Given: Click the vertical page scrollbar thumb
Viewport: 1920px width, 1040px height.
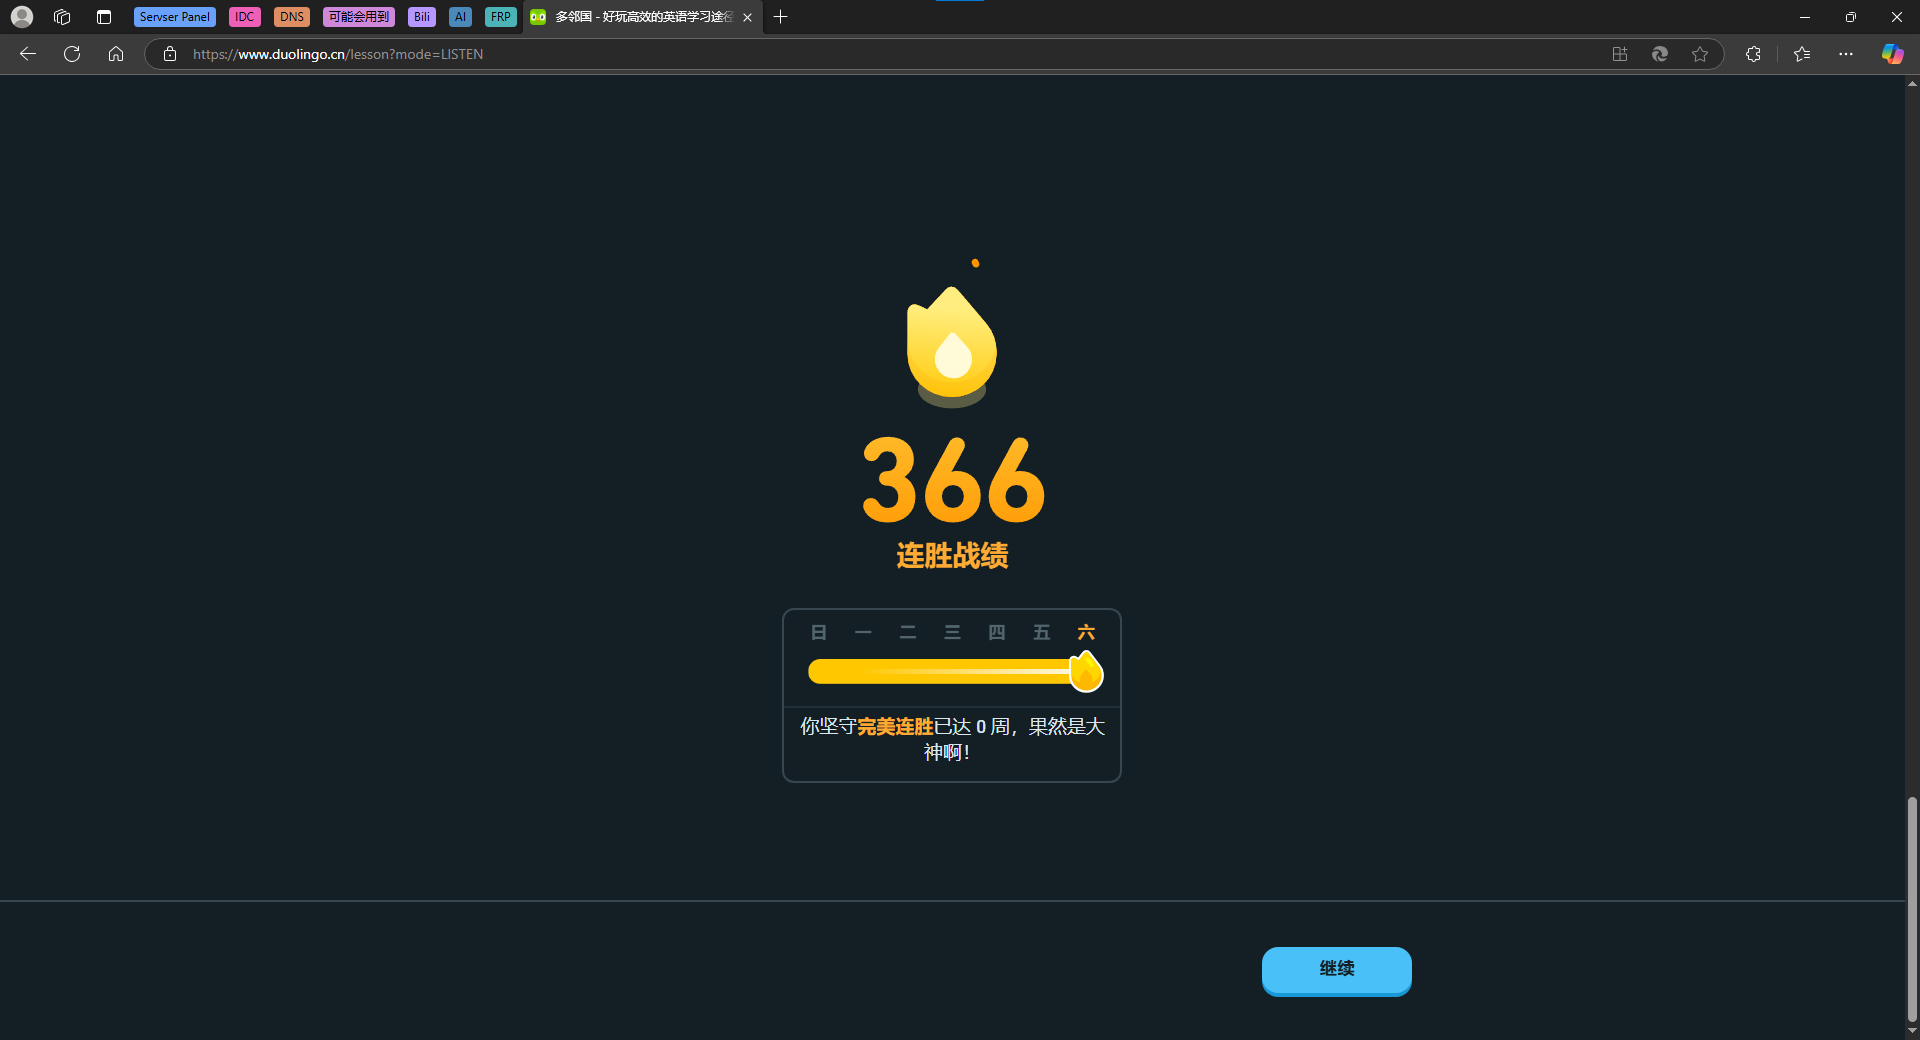Looking at the screenshot, I should point(1912,908).
